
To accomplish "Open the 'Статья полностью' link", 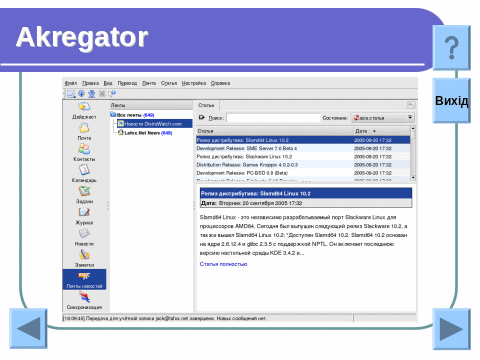I will click(x=223, y=264).
